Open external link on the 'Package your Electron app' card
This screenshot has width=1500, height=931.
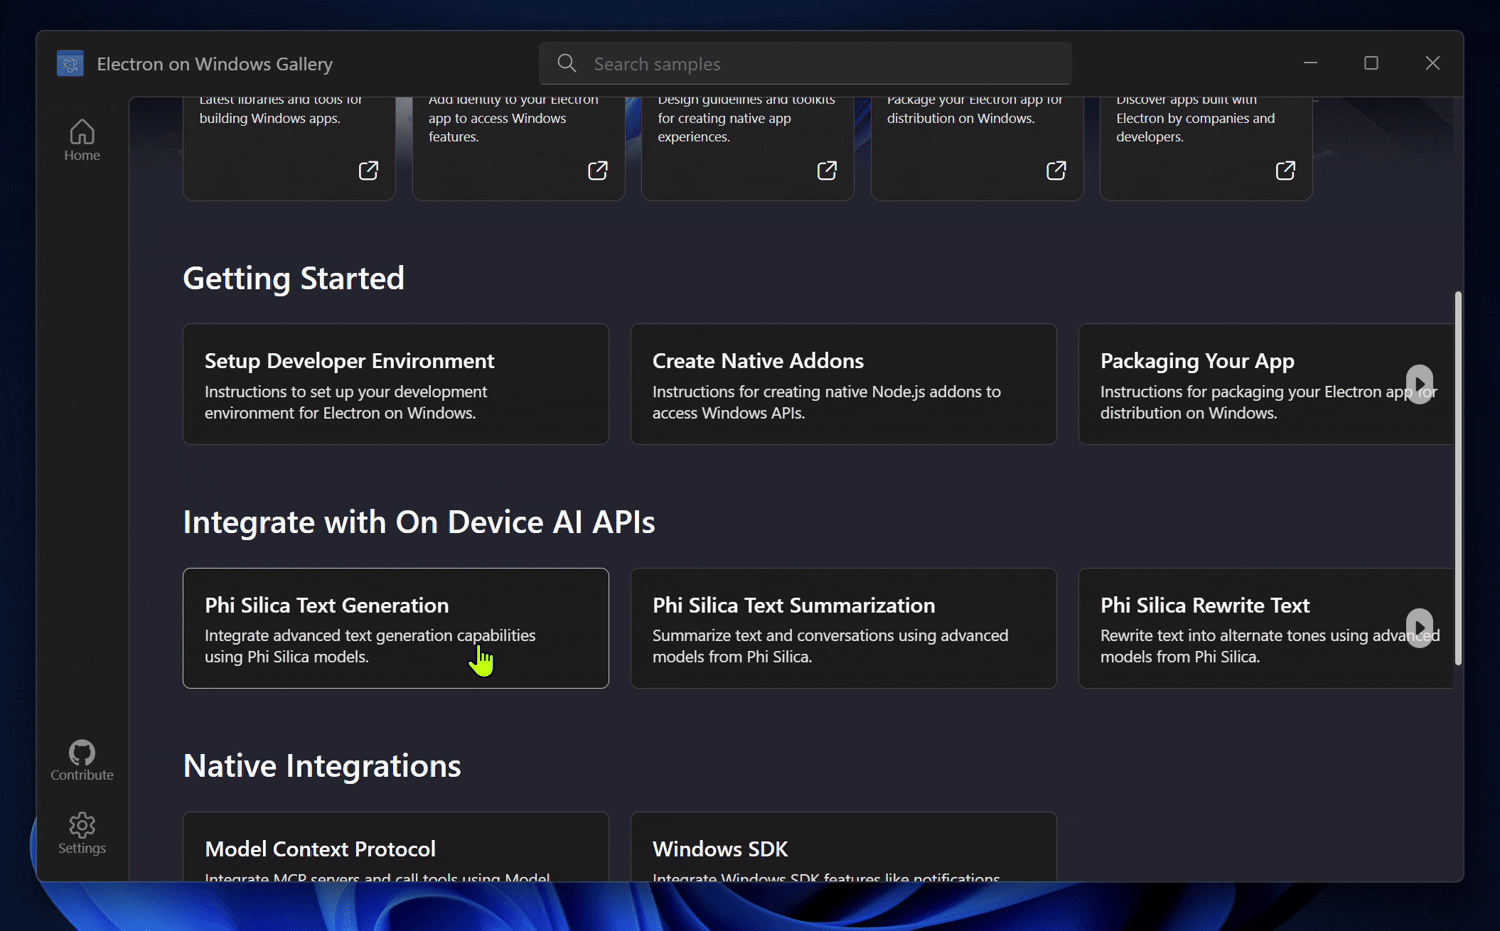(1055, 171)
